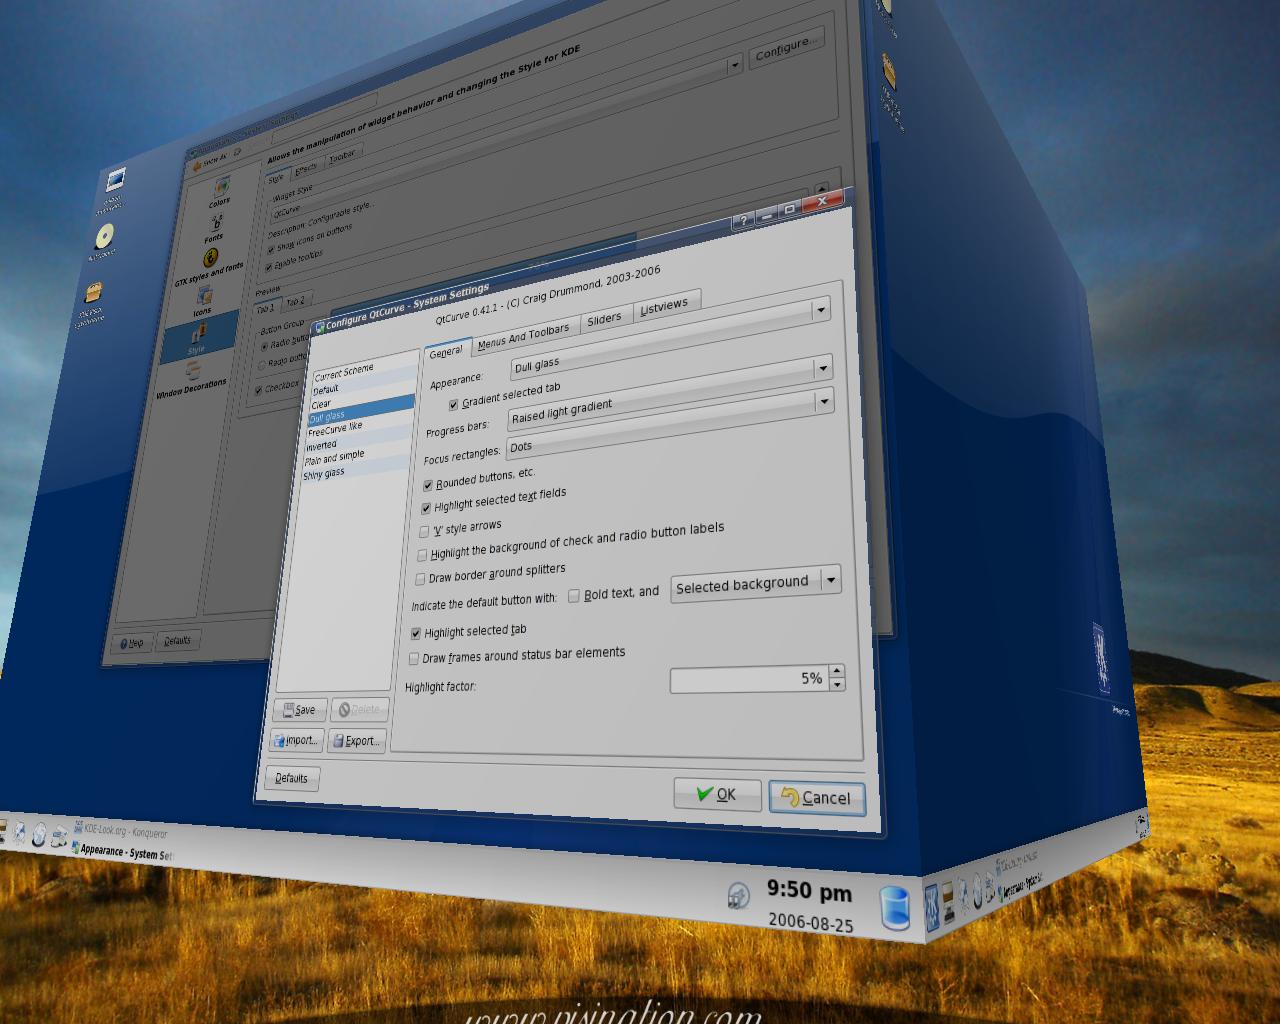Click the CD disc desktop icon

[104, 237]
